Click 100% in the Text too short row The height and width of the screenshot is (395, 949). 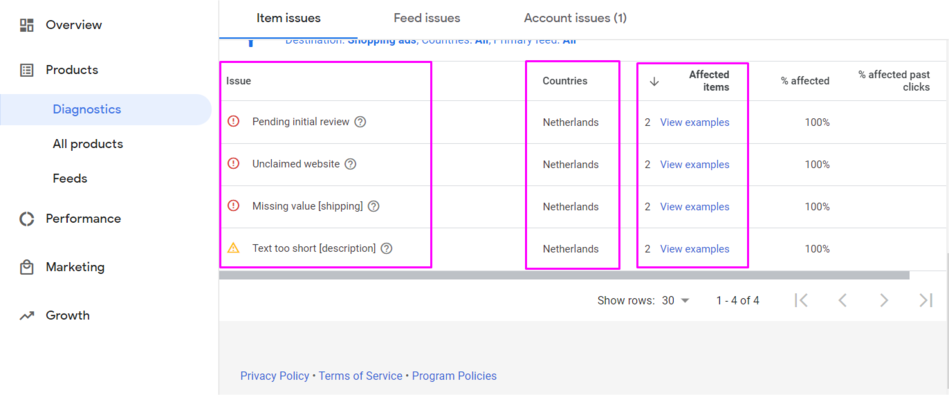817,249
